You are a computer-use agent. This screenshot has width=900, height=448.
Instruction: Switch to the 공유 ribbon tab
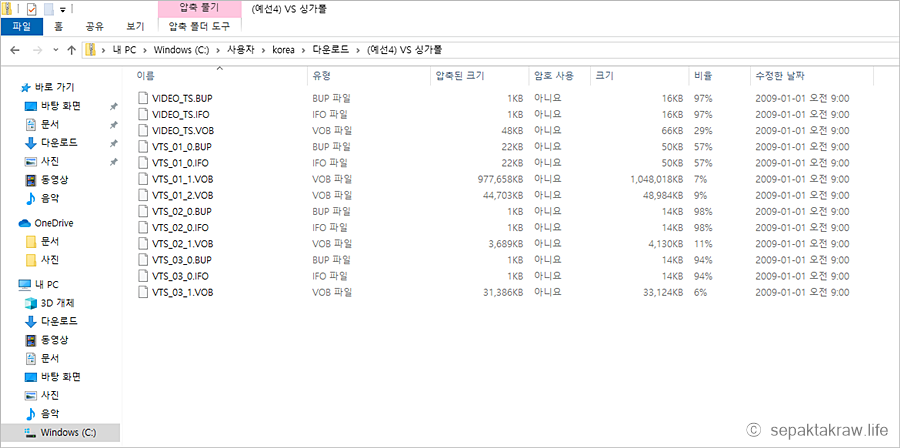pyautogui.click(x=95, y=26)
